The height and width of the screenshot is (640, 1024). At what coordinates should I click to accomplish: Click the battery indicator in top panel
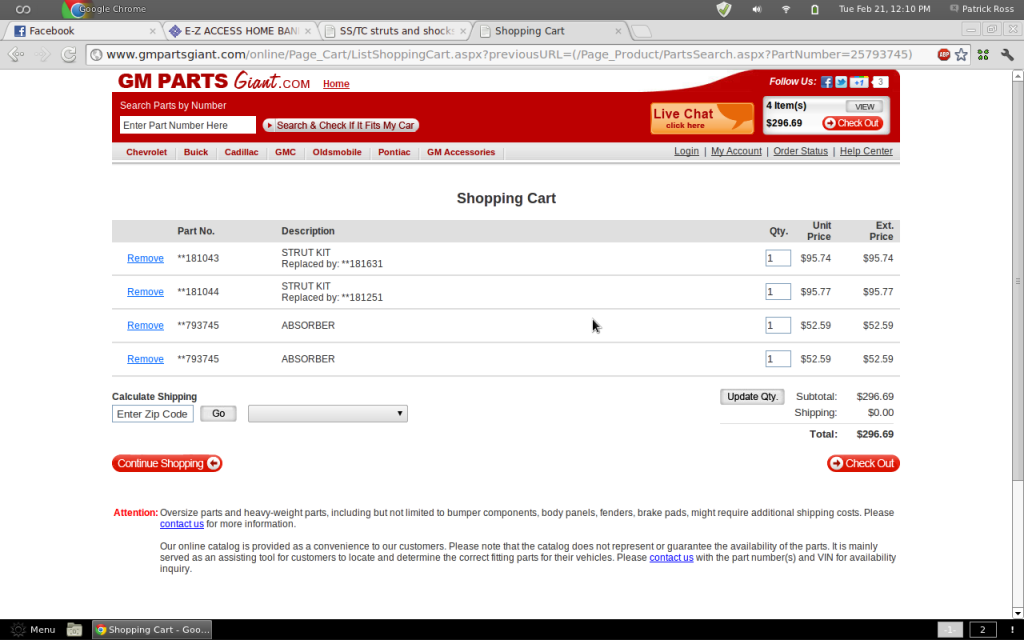(x=814, y=9)
